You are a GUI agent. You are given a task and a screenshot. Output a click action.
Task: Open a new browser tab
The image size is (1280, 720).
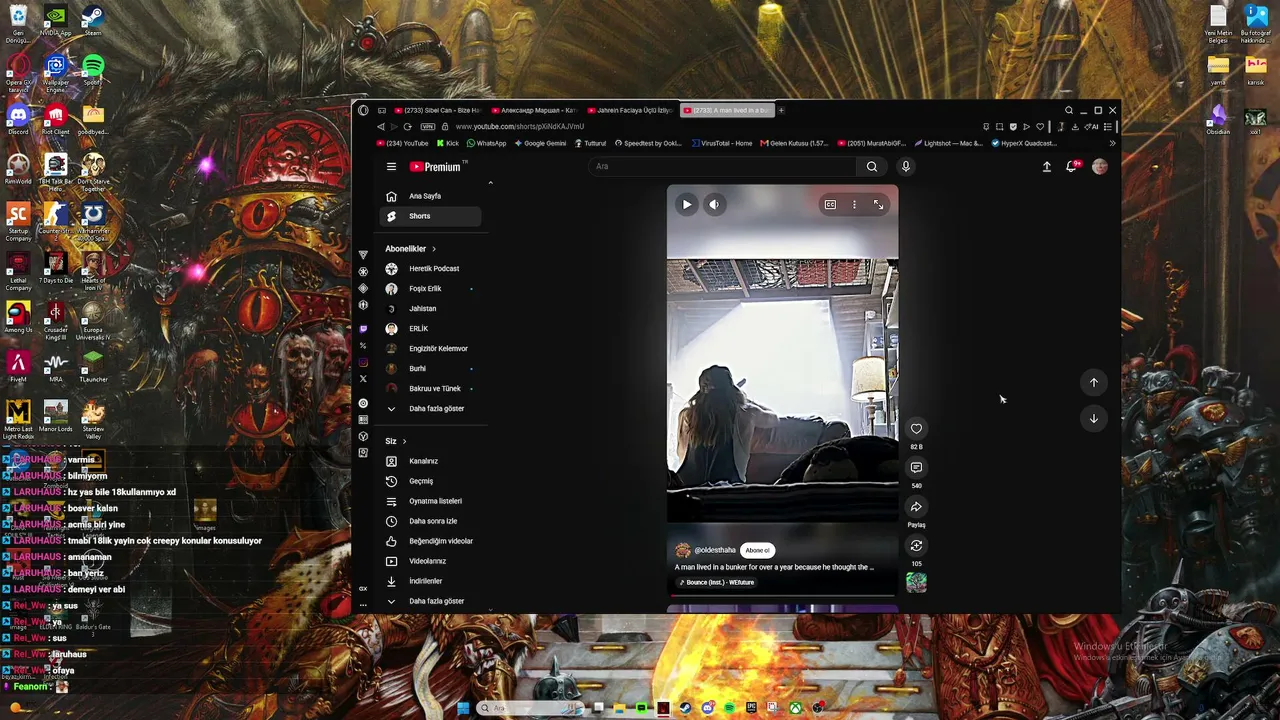click(x=781, y=110)
